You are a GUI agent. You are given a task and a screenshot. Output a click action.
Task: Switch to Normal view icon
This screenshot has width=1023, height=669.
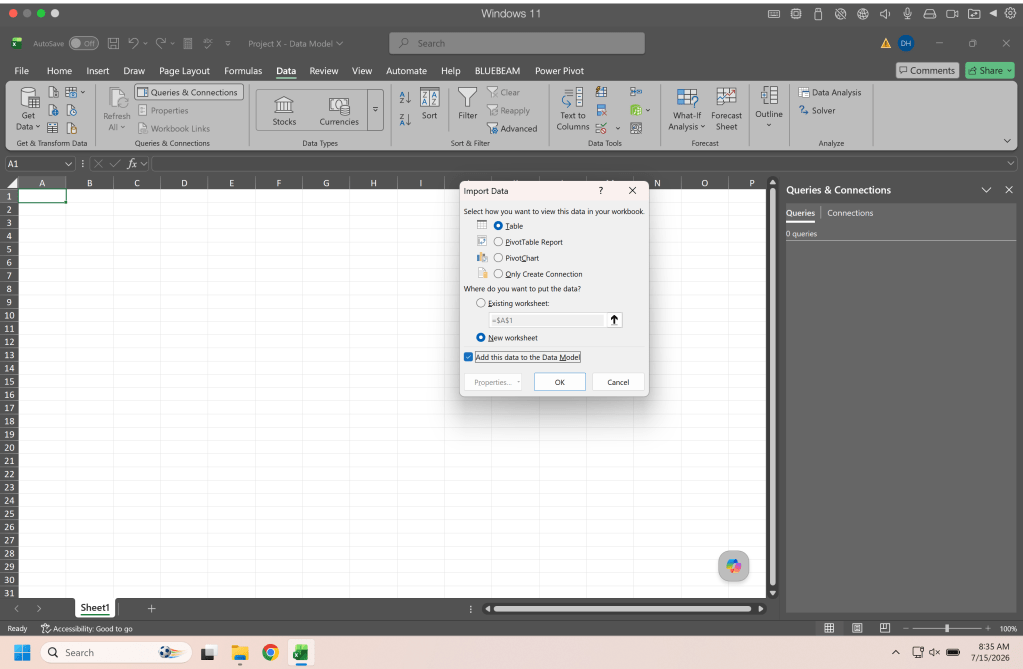(x=829, y=628)
